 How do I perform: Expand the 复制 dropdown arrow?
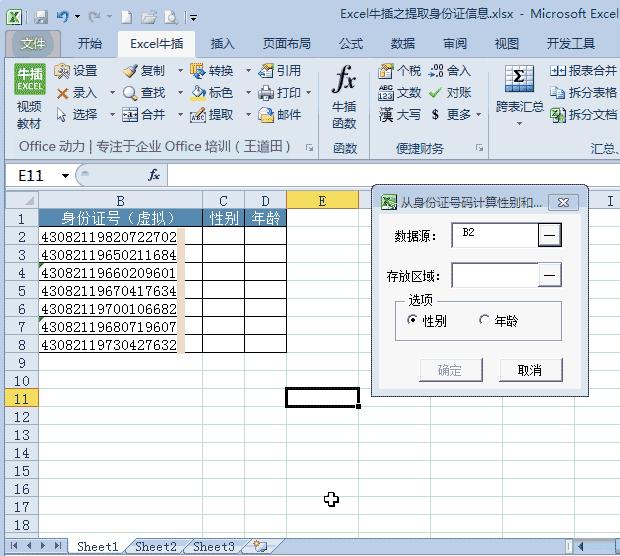click(180, 71)
